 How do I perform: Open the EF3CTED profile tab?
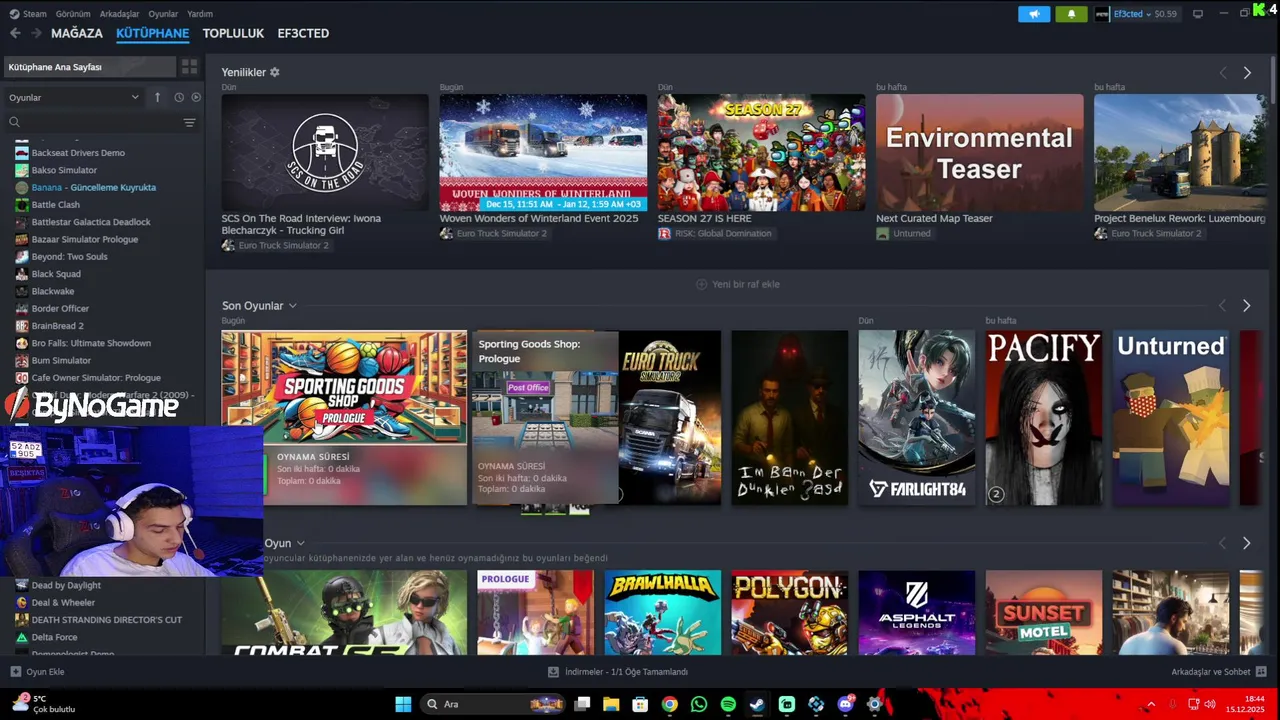coord(303,33)
